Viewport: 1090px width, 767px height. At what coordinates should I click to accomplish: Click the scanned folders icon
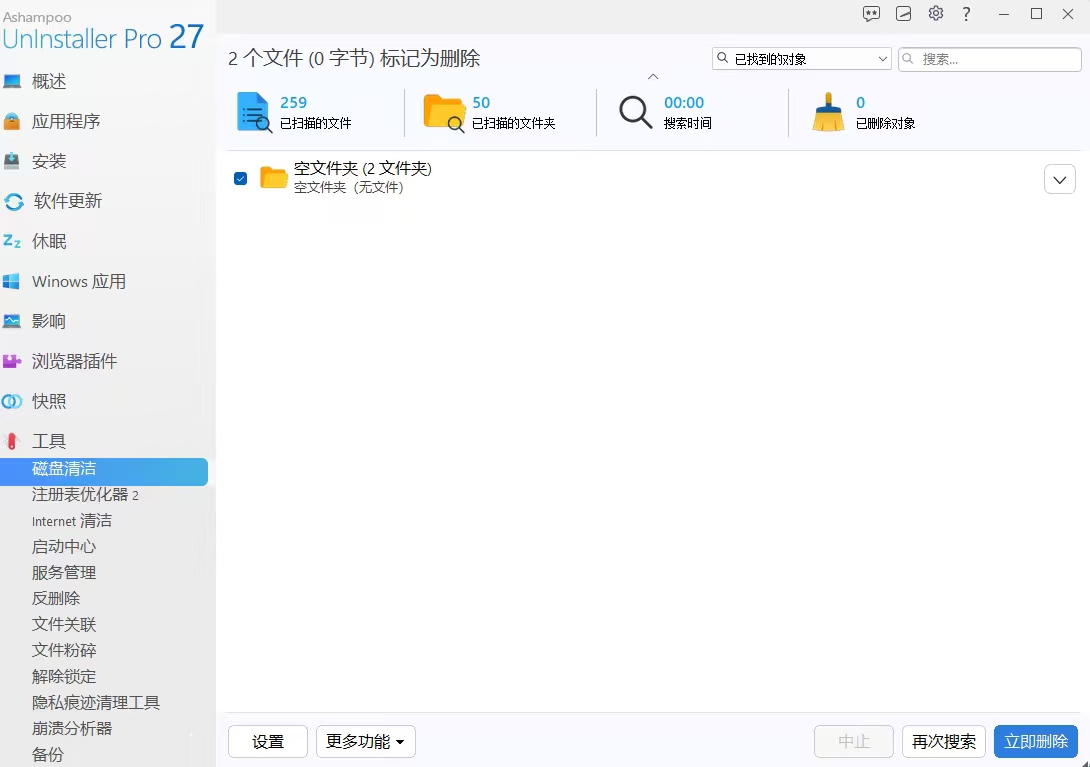(x=444, y=113)
